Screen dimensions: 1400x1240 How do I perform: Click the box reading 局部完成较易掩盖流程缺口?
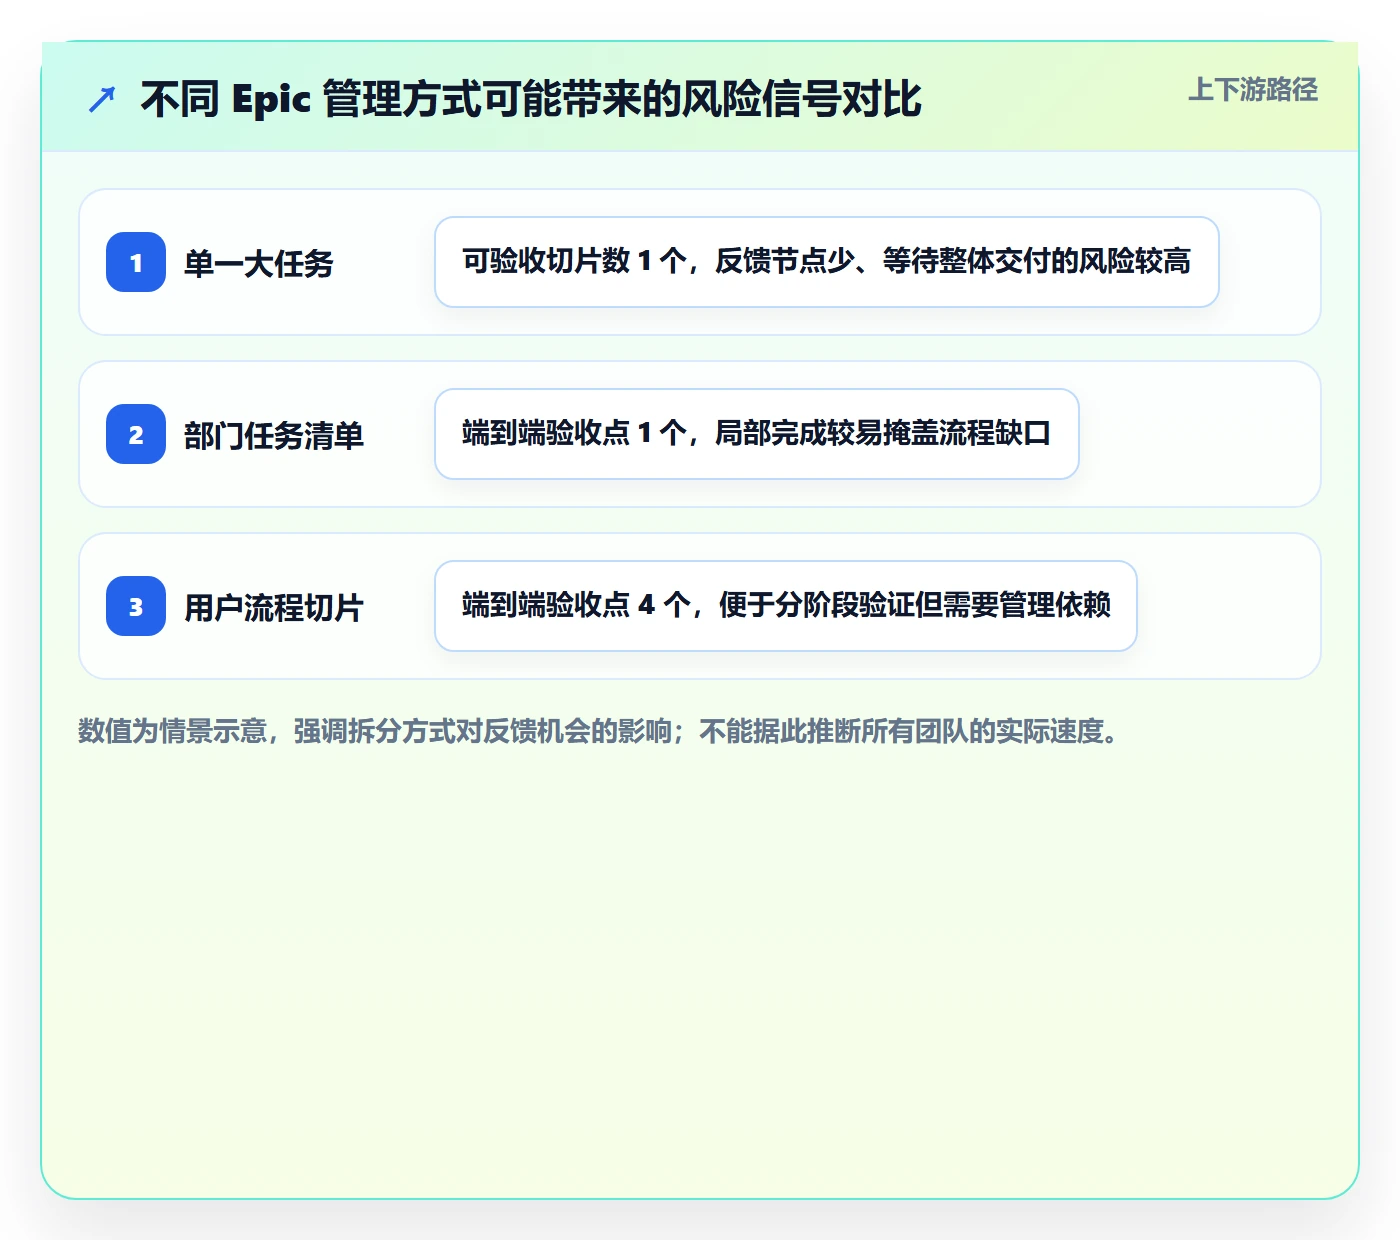click(757, 434)
